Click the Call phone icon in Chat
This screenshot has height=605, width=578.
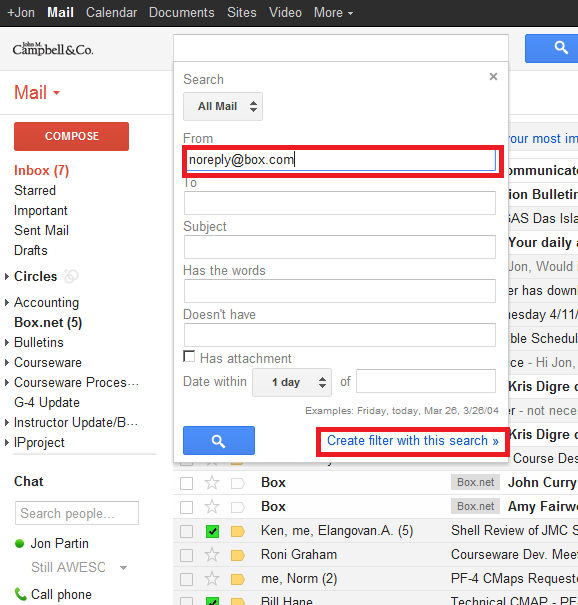tap(20, 594)
